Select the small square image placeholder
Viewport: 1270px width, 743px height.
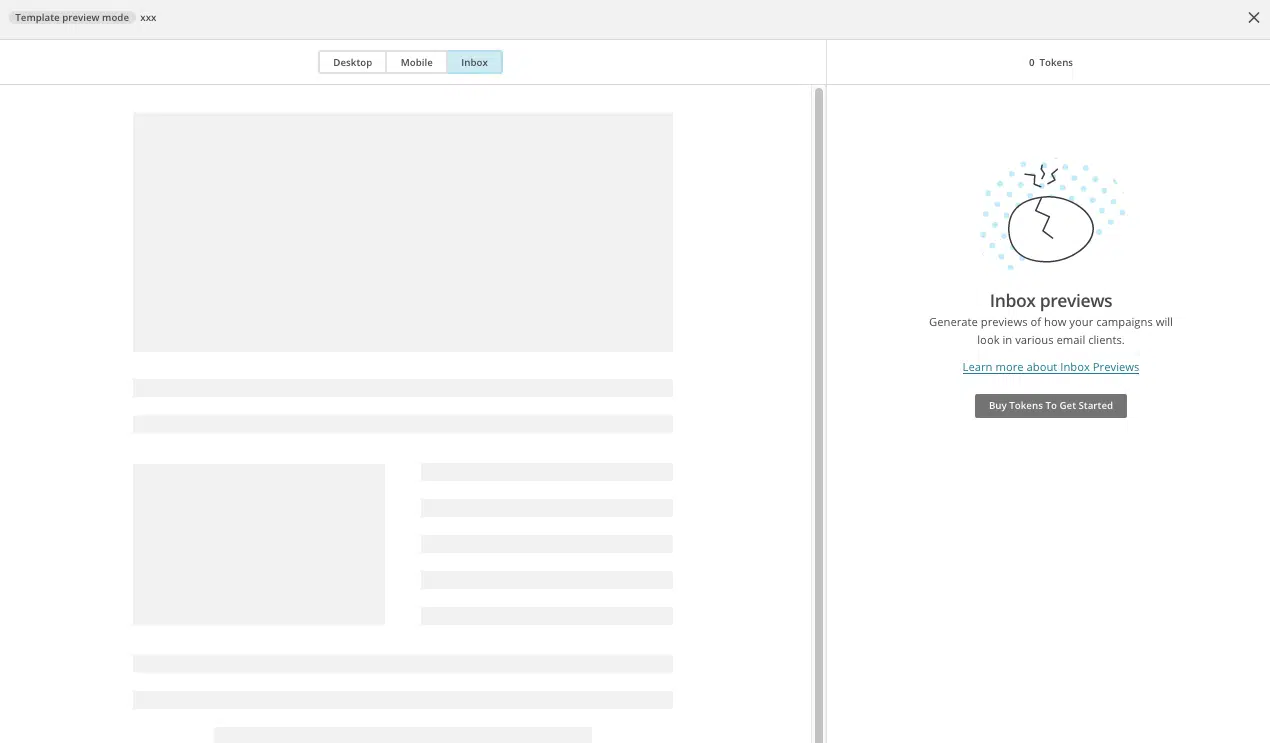[259, 544]
